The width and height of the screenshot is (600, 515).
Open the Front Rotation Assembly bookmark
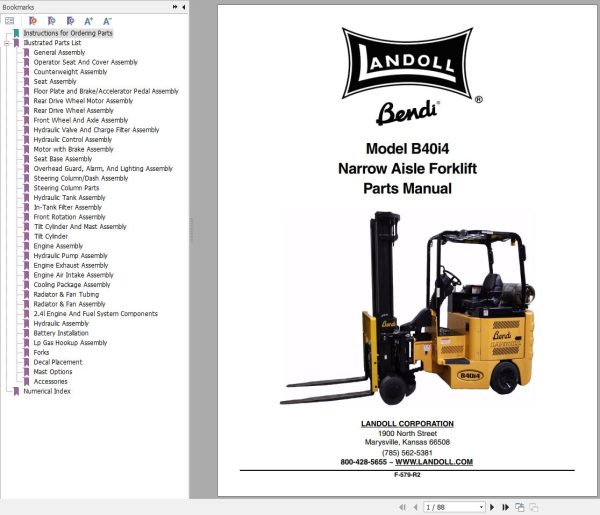(x=69, y=217)
